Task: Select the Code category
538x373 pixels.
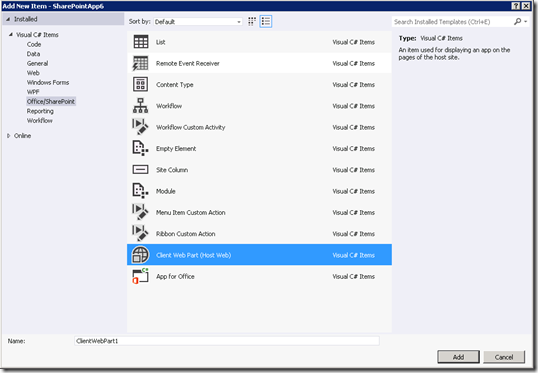Action: (34, 44)
